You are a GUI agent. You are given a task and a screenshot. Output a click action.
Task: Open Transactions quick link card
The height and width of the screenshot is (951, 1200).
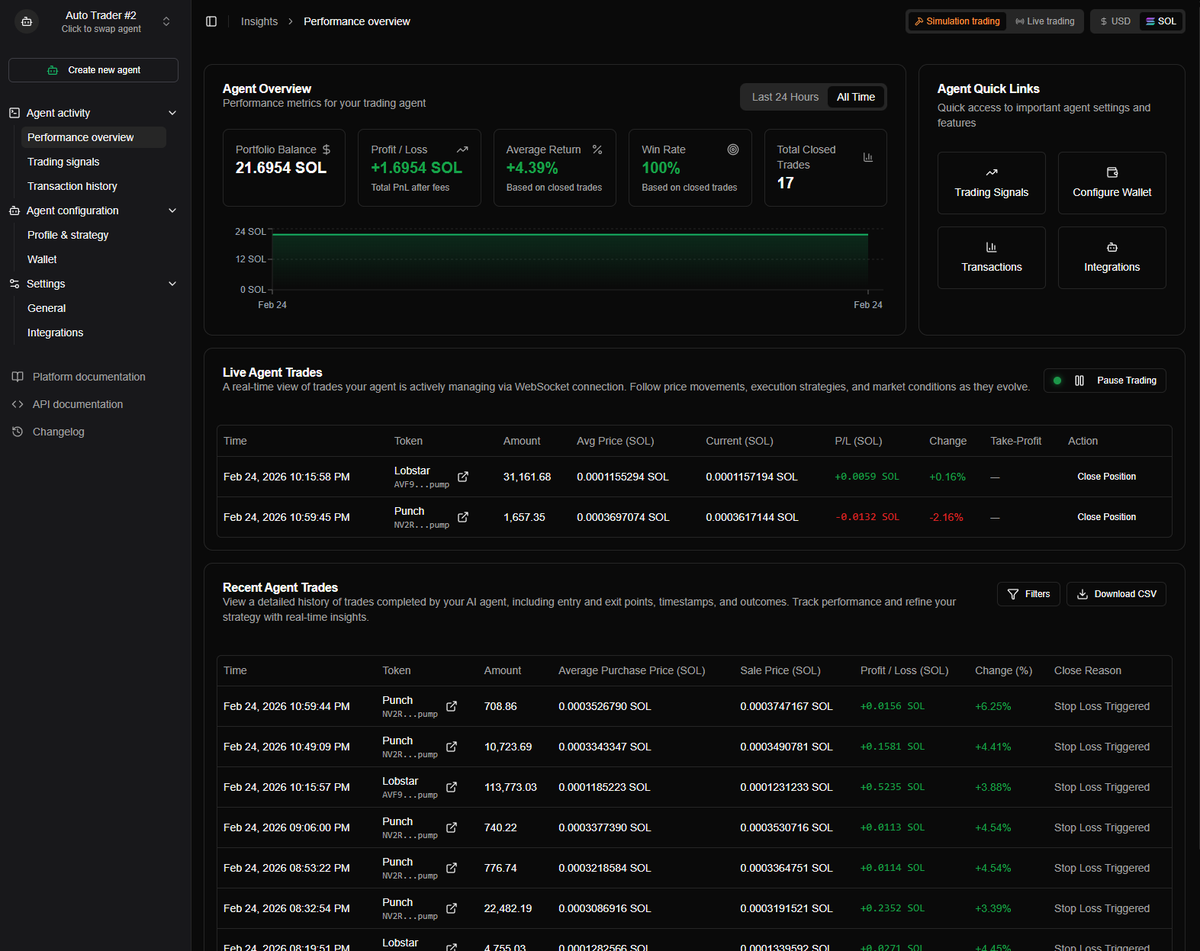pyautogui.click(x=991, y=258)
